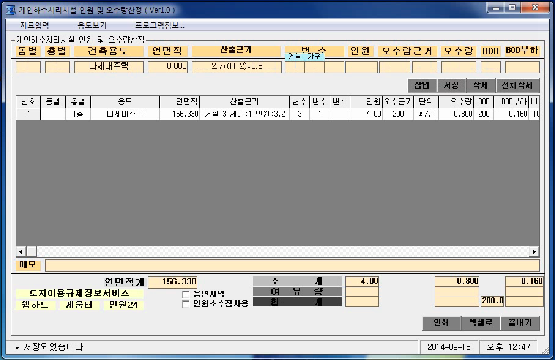Click the horizontal scrollbar thumb
The height and width of the screenshot is (360, 555).
[x=32, y=252]
